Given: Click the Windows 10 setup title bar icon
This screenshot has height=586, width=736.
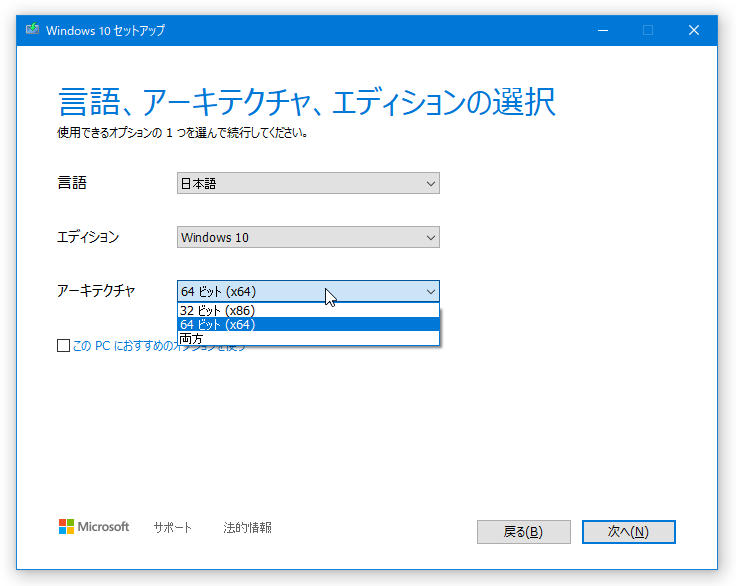Looking at the screenshot, I should (32, 30).
